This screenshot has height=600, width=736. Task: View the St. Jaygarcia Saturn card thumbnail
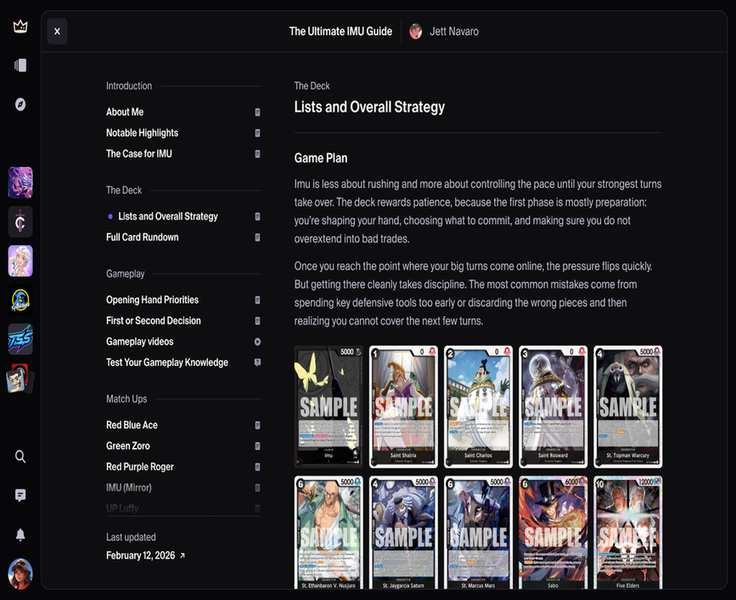(x=403, y=532)
